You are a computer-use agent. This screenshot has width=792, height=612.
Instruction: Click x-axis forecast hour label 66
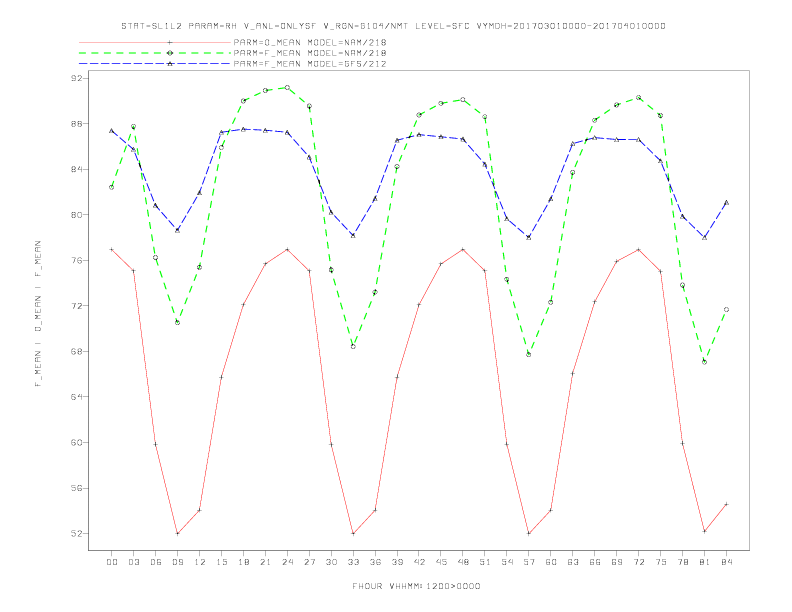[595, 562]
